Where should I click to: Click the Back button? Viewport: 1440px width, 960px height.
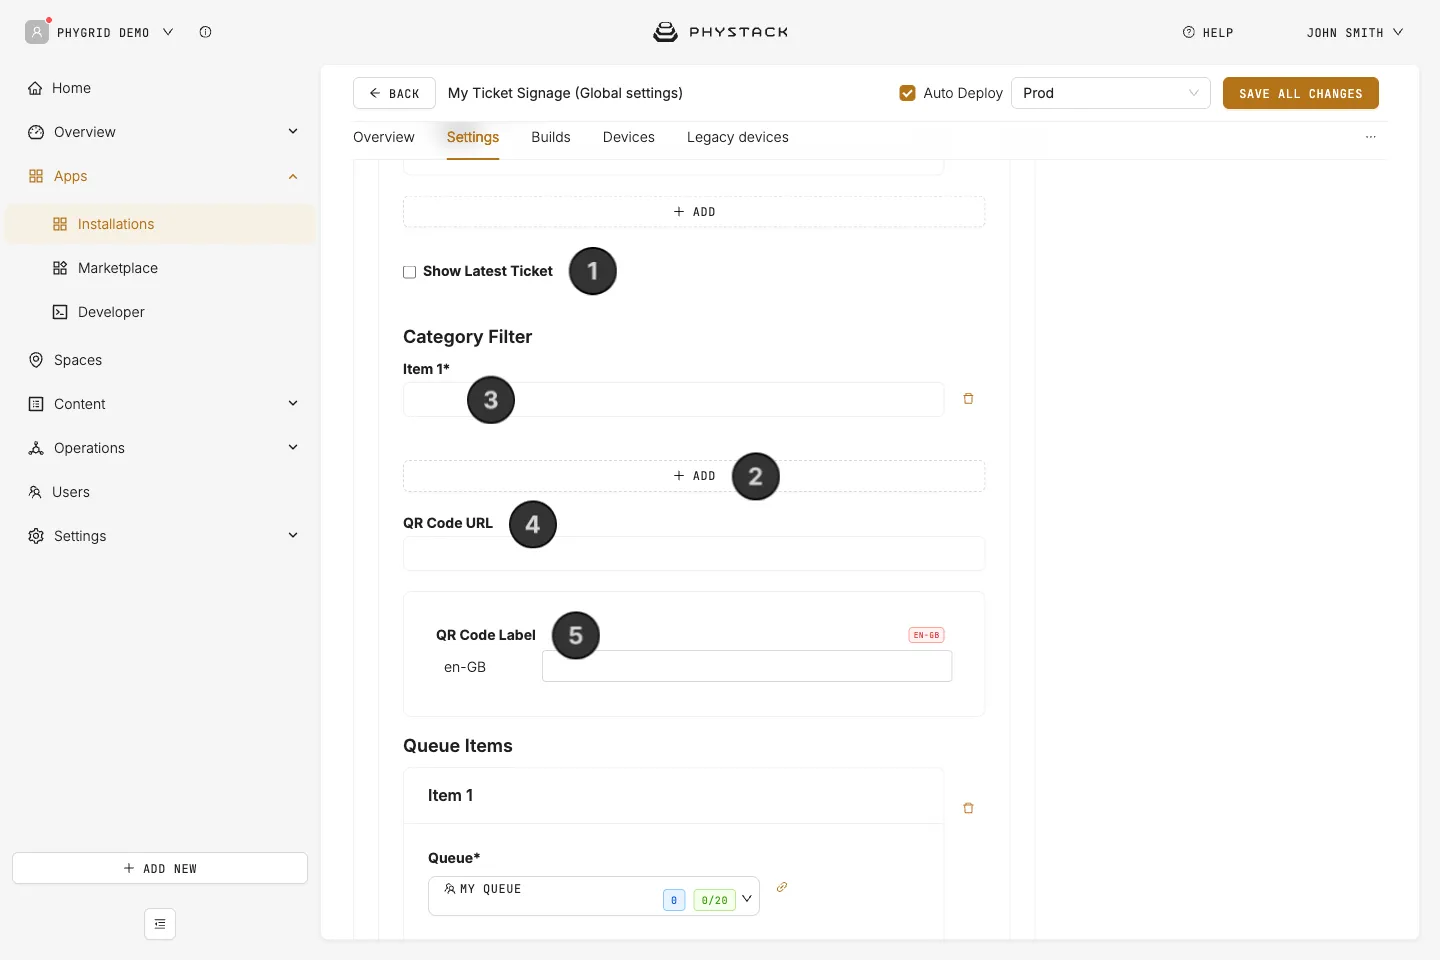[x=394, y=93]
